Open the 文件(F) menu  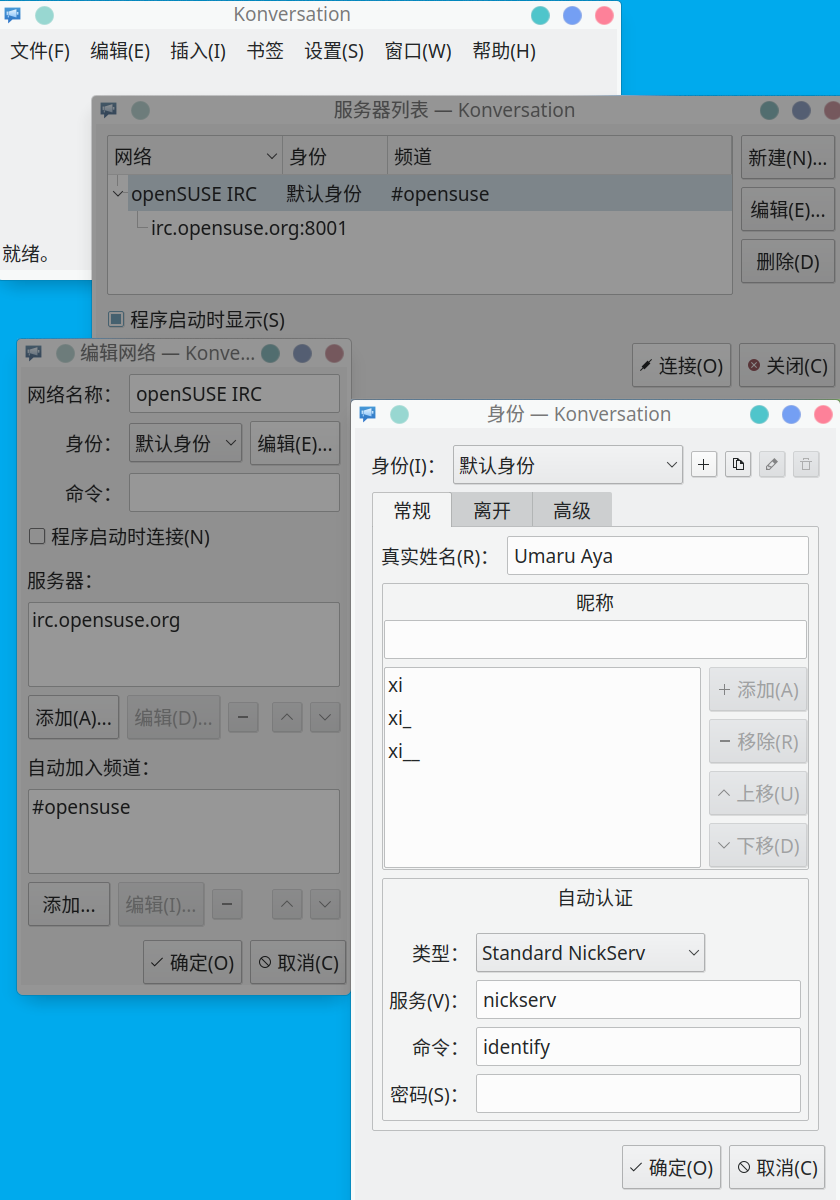[x=40, y=52]
